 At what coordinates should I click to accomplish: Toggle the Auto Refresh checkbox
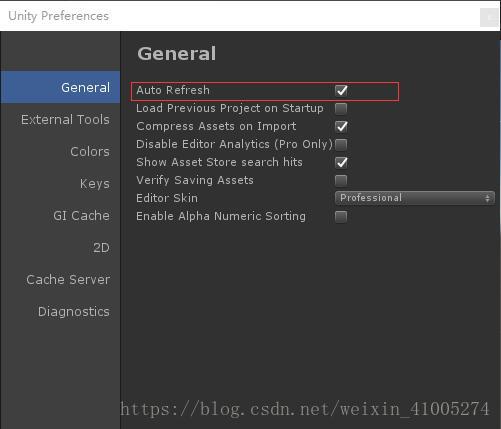point(341,90)
